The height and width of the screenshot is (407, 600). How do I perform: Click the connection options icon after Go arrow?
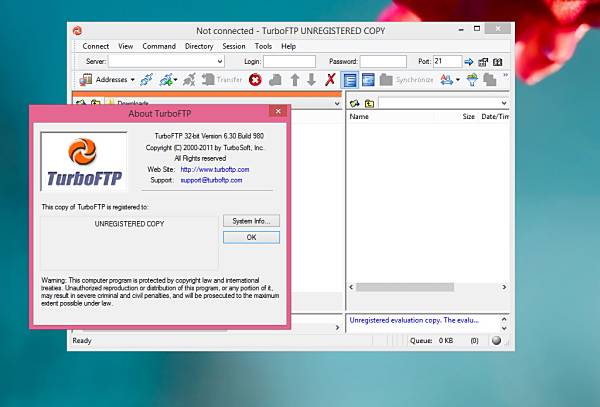point(483,62)
